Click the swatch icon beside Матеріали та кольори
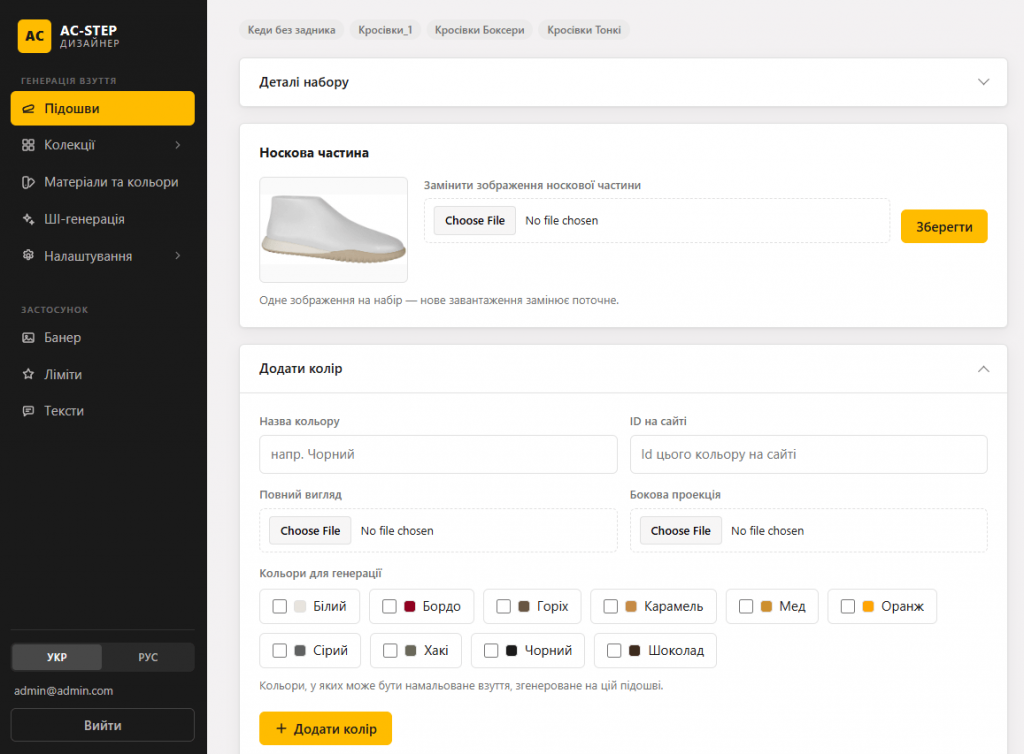The image size is (1024, 754). click(28, 182)
